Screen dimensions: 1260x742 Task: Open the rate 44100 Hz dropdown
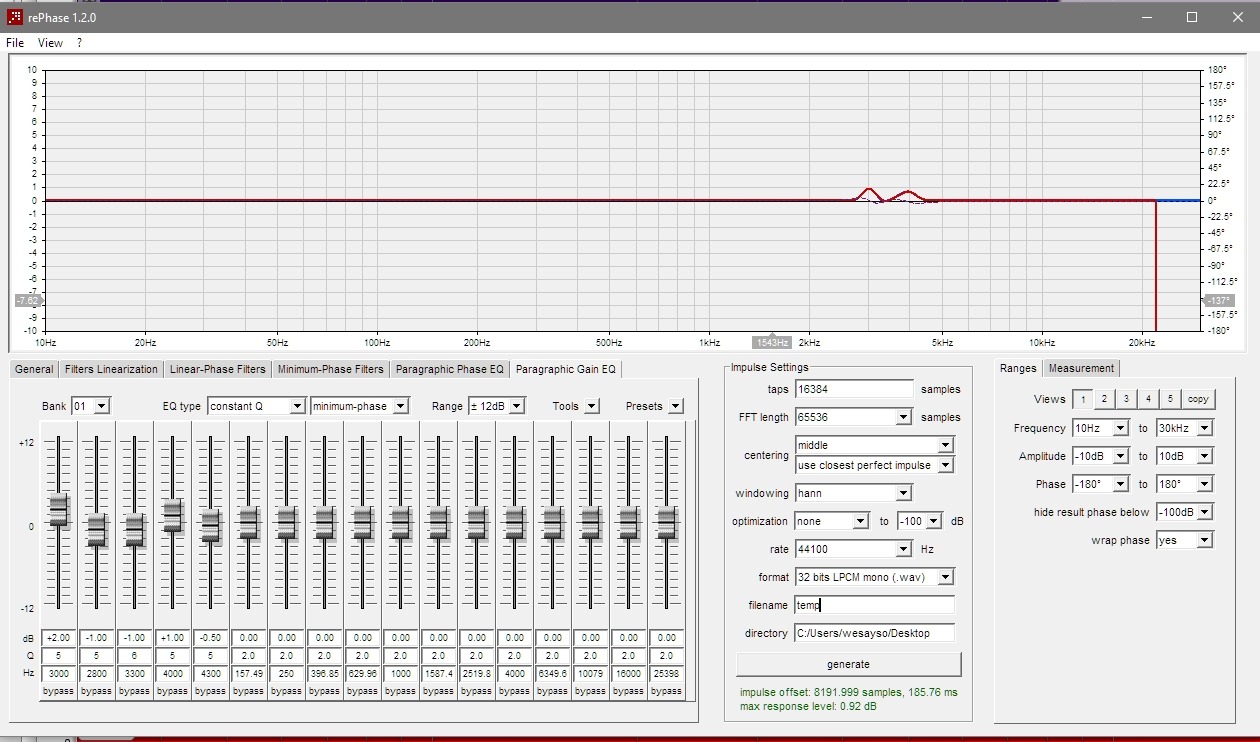[853, 549]
